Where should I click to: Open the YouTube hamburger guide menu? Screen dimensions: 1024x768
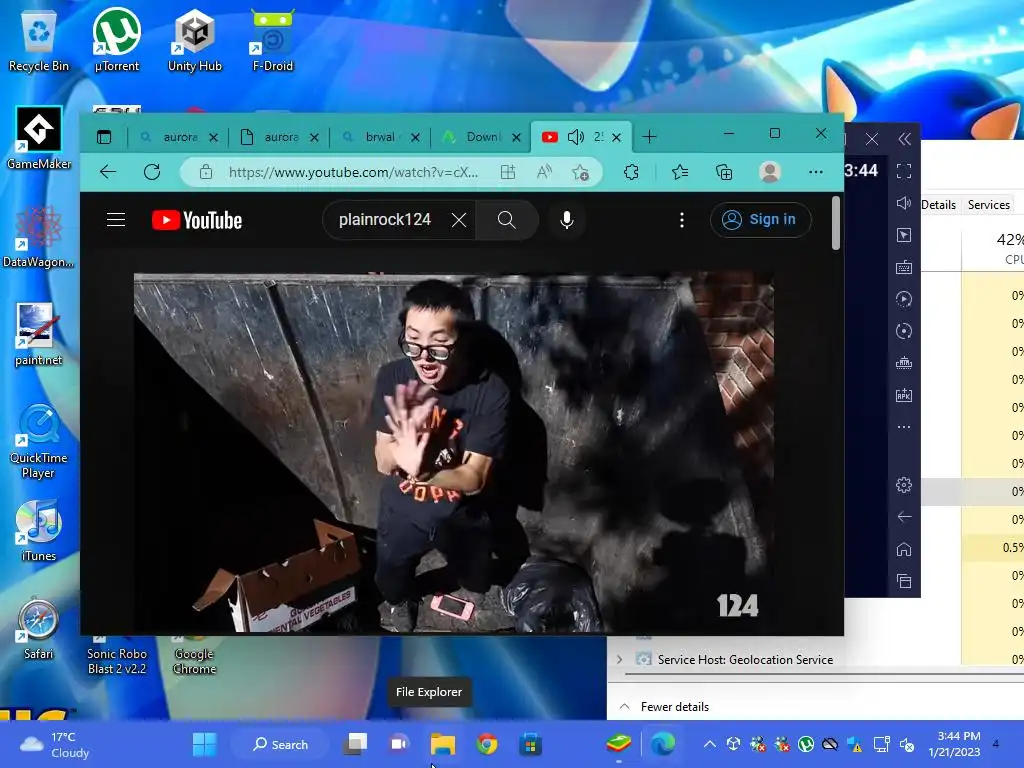pyautogui.click(x=116, y=220)
